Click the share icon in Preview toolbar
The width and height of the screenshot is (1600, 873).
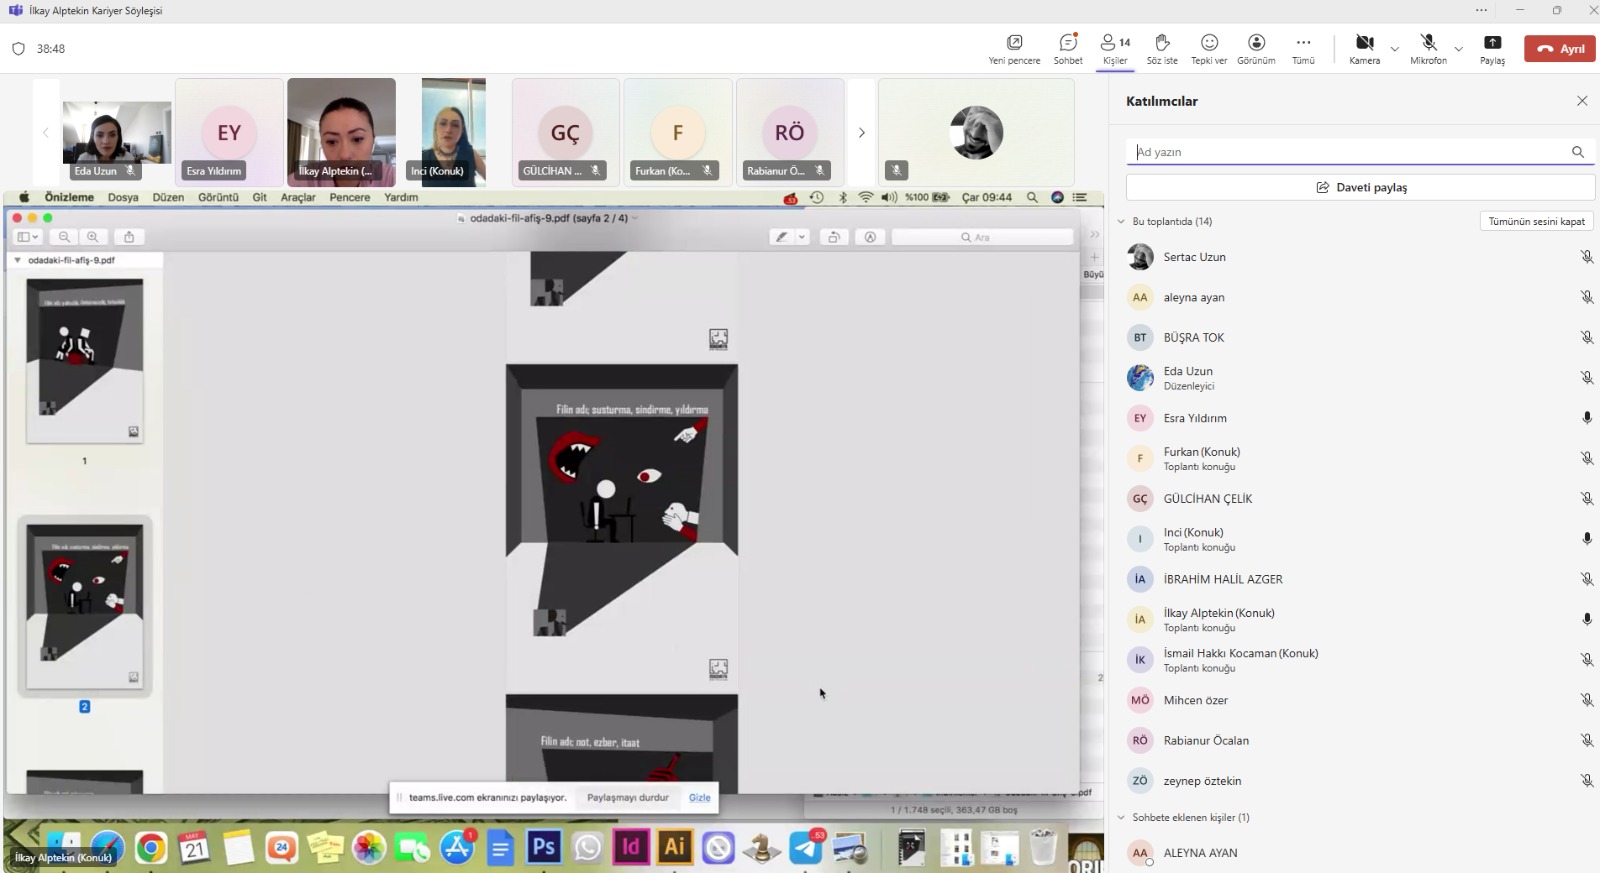(x=129, y=237)
